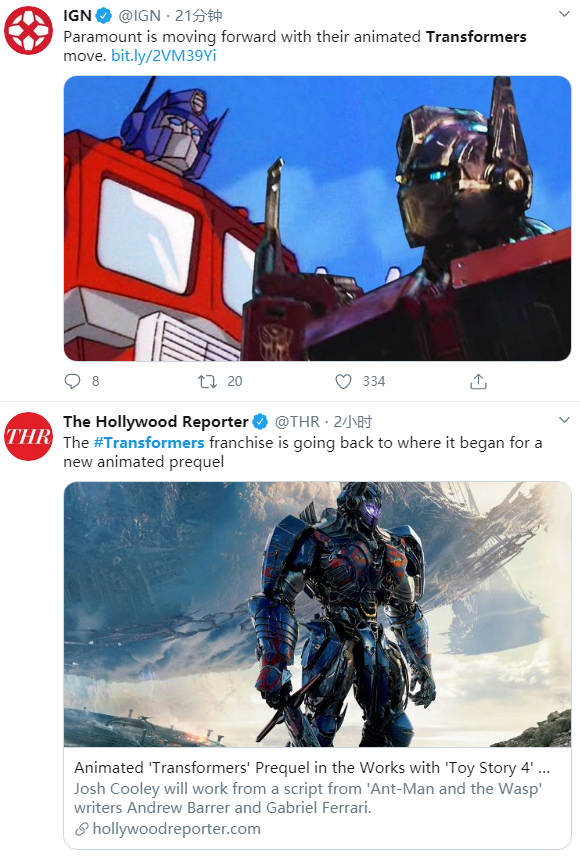Click IGN verified badge
Image resolution: width=580 pixels, height=856 pixels.
point(104,16)
